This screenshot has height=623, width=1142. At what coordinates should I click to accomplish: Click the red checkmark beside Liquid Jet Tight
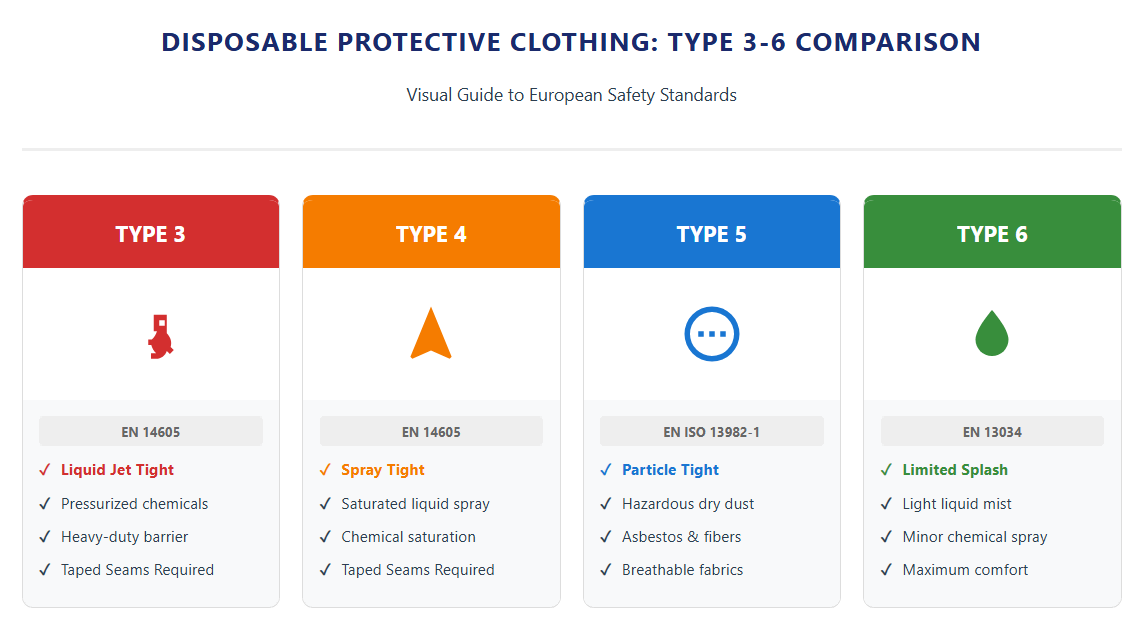coord(45,470)
